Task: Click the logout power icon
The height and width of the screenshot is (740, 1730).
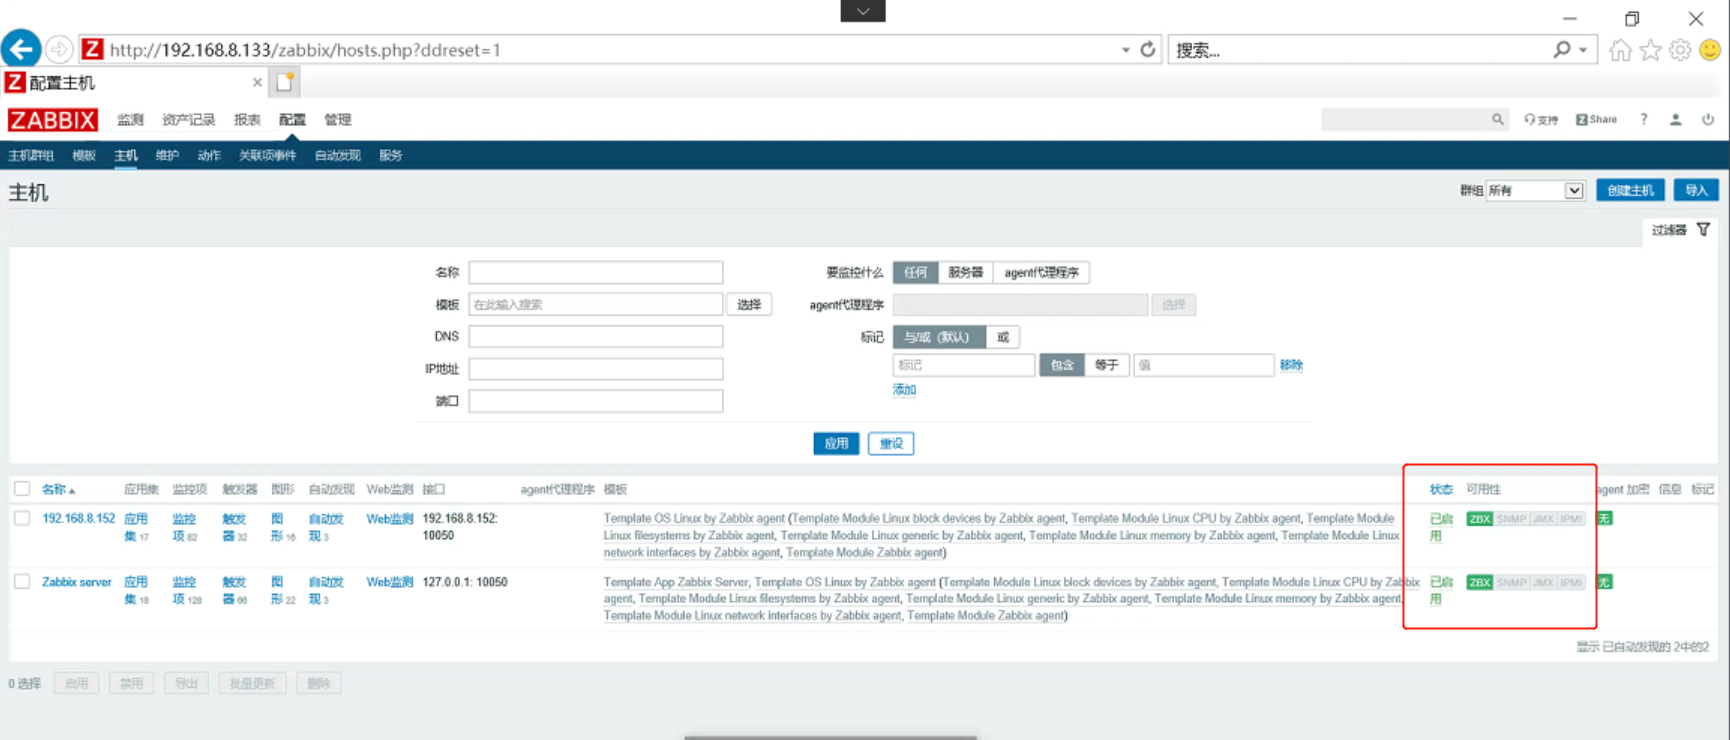Action: tap(1708, 119)
